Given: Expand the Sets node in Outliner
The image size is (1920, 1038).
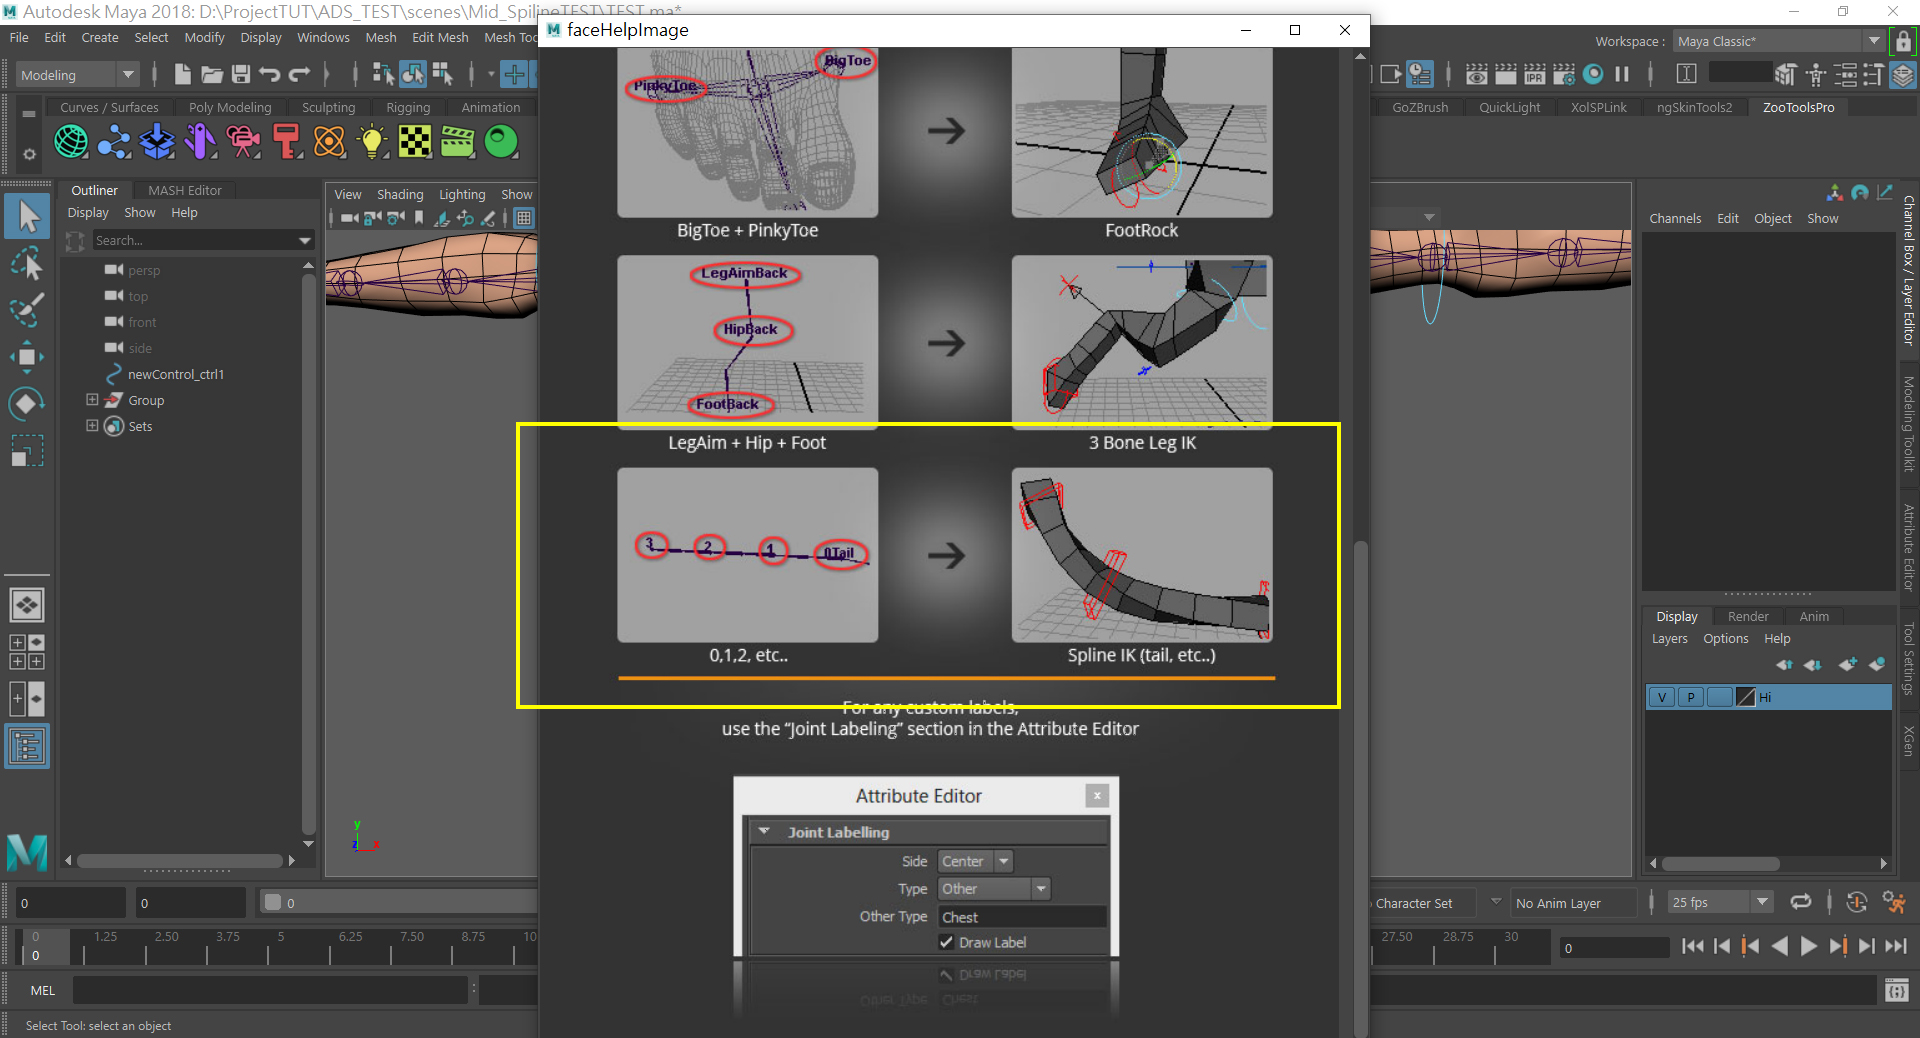Looking at the screenshot, I should (92, 426).
